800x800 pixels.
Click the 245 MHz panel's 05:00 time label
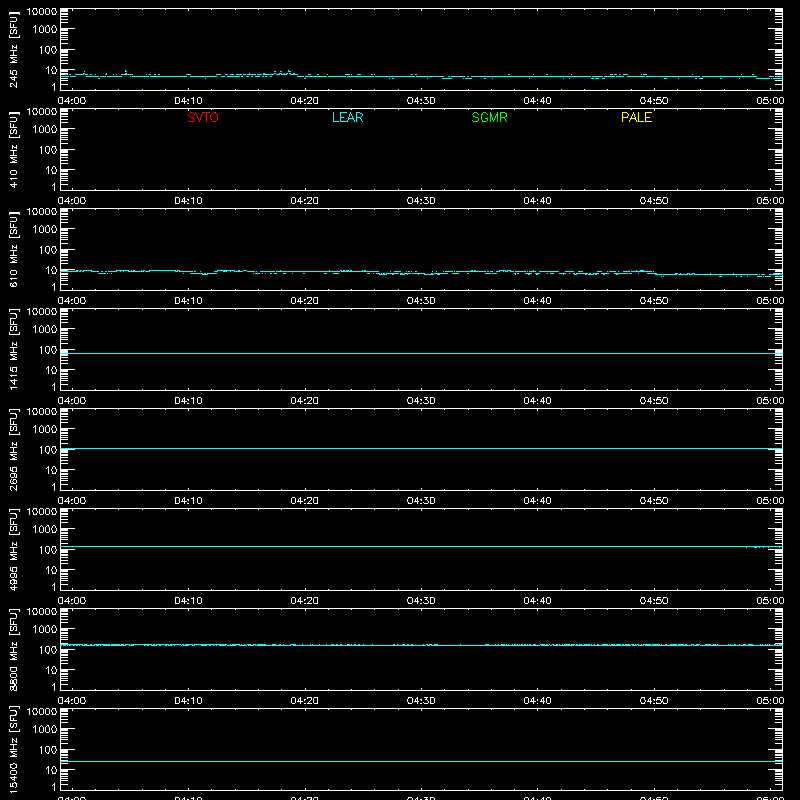(x=770, y=101)
